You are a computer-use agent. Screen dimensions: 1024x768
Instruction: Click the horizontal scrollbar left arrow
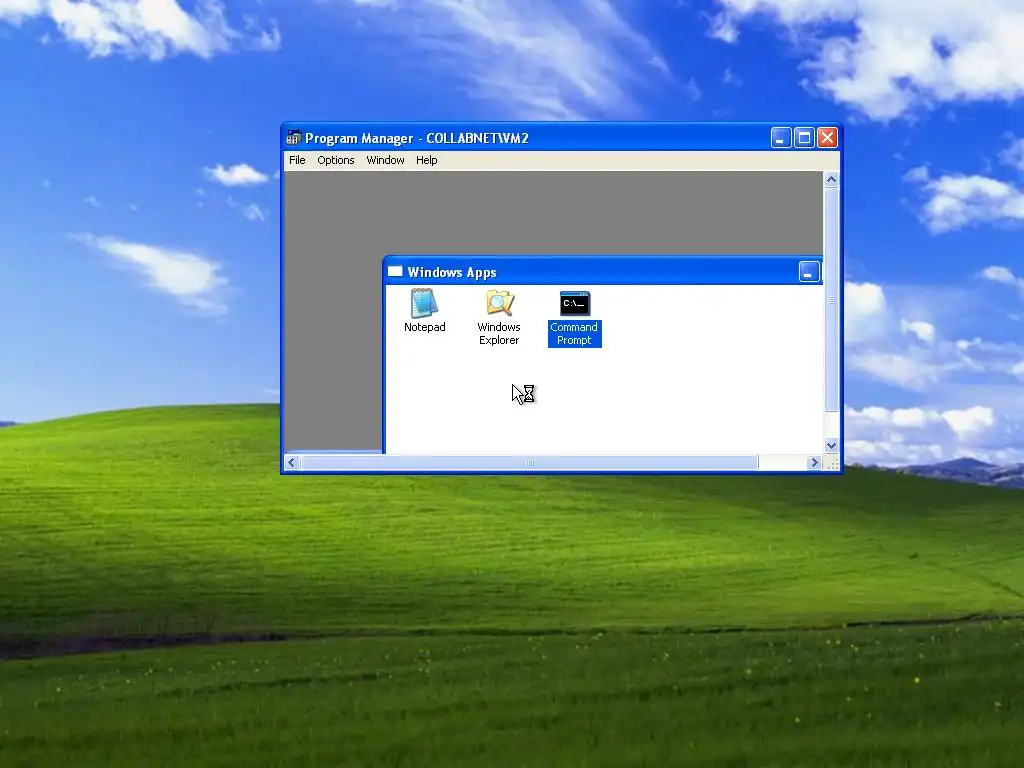[x=292, y=462]
